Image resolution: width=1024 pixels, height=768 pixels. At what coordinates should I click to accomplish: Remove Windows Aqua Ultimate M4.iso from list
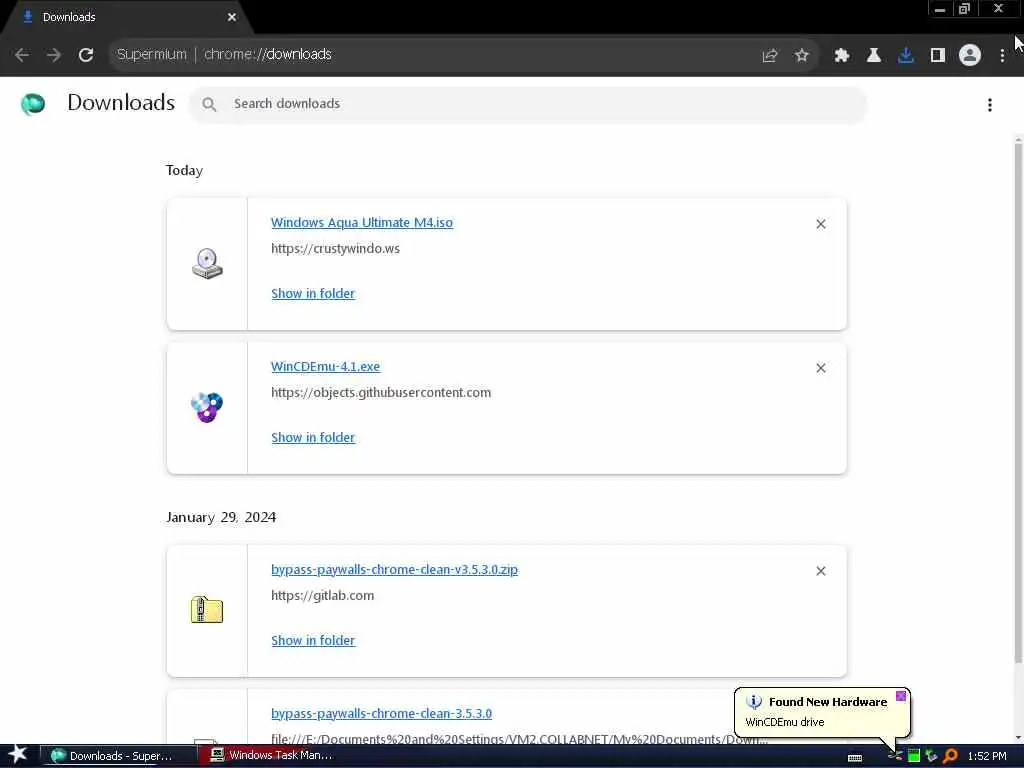821,224
